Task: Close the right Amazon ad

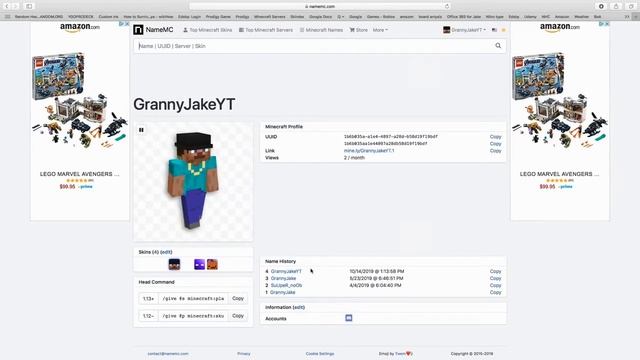Action: (607, 24)
